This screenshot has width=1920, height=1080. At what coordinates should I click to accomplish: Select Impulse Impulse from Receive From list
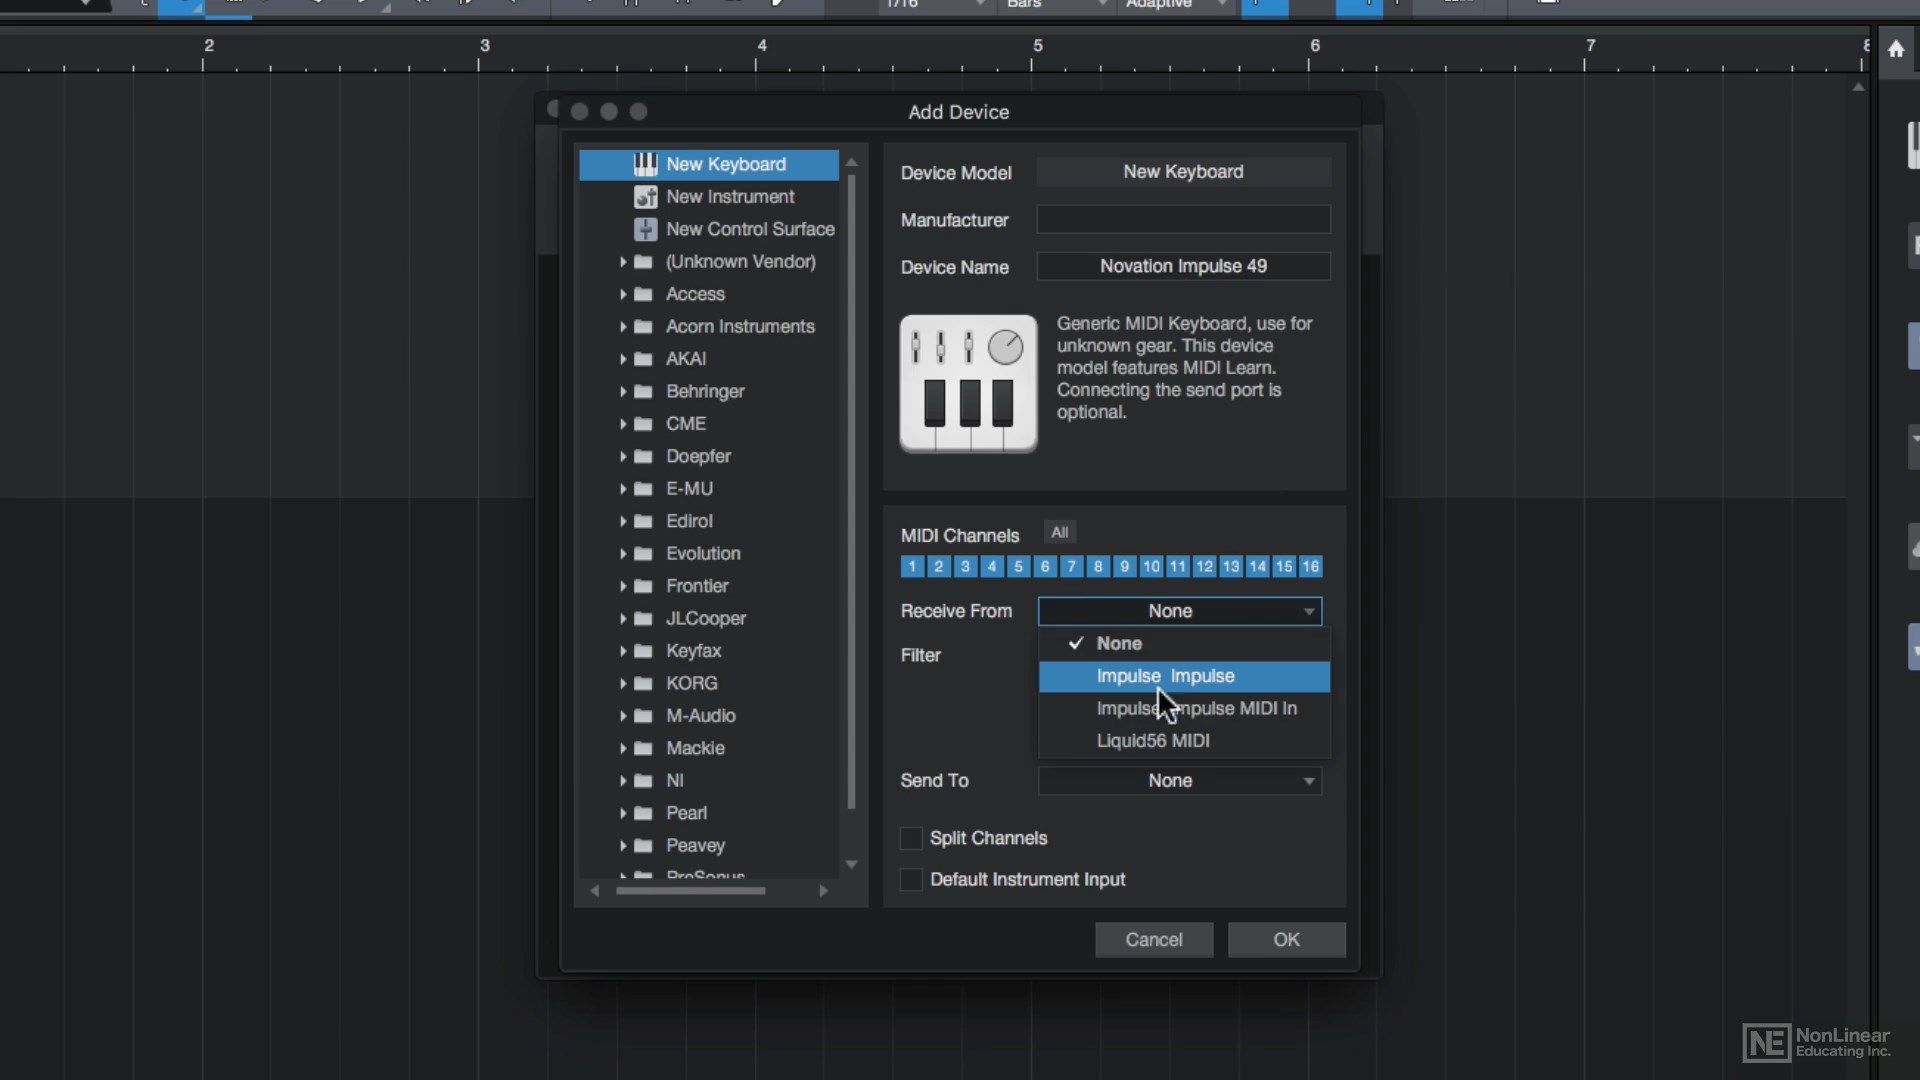(1183, 675)
